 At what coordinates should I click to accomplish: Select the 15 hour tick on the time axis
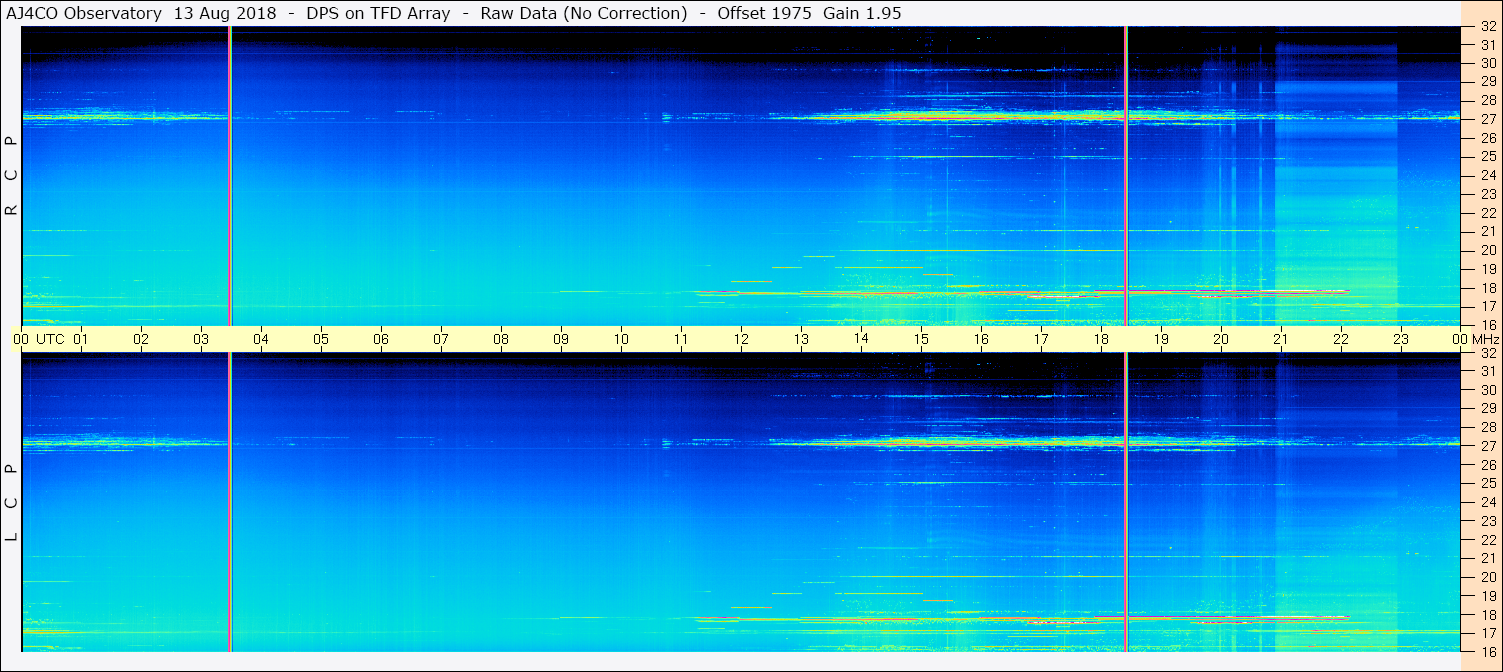pyautogui.click(x=921, y=339)
